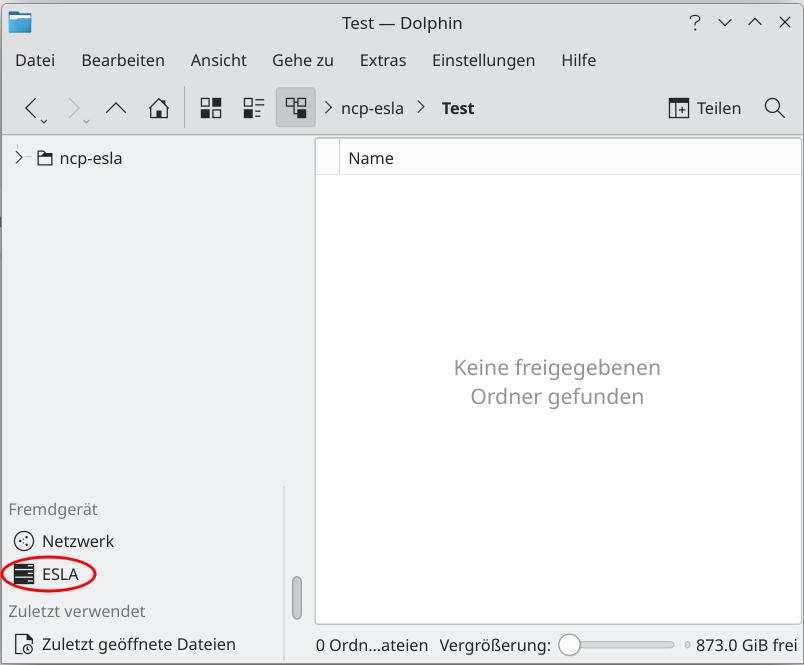The height and width of the screenshot is (665, 804).
Task: Maximize the Dolphin window
Action: click(x=755, y=22)
